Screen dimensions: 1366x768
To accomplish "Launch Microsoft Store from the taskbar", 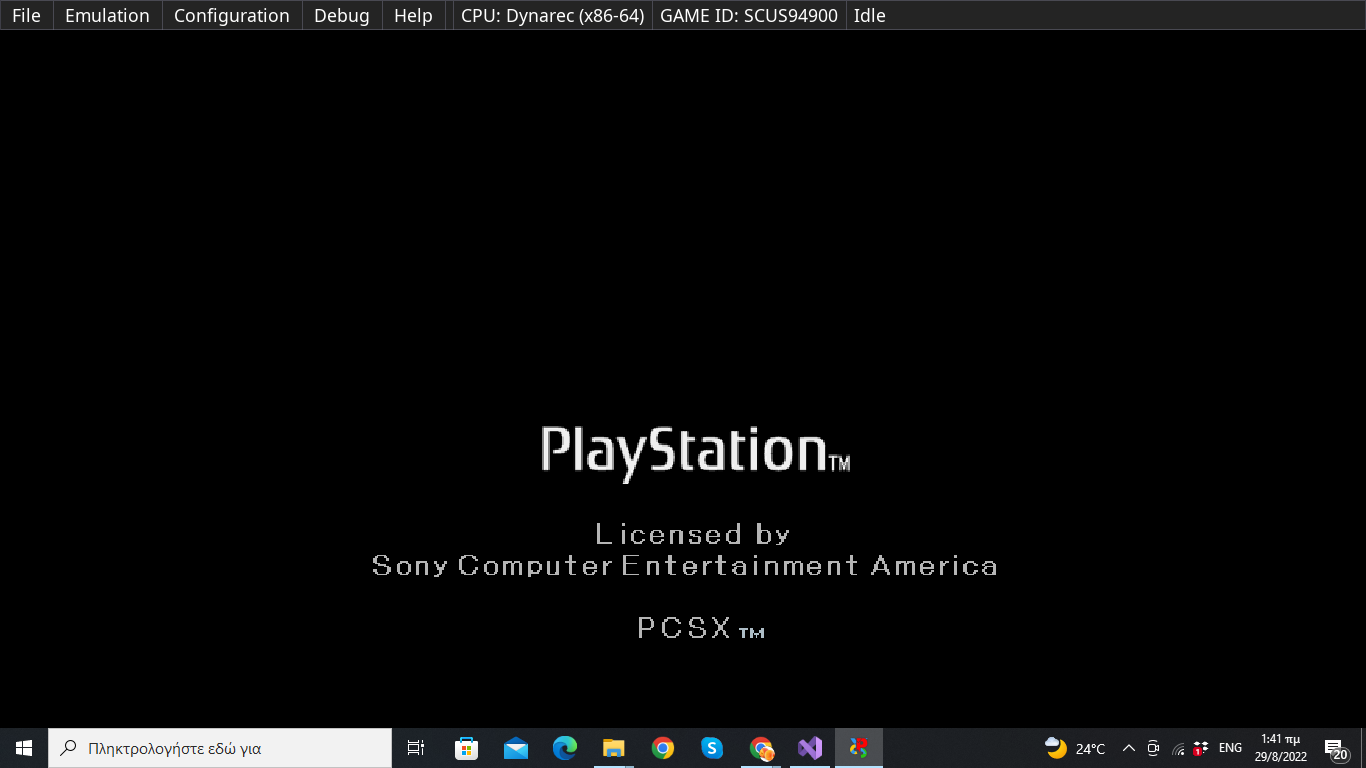I will point(466,748).
